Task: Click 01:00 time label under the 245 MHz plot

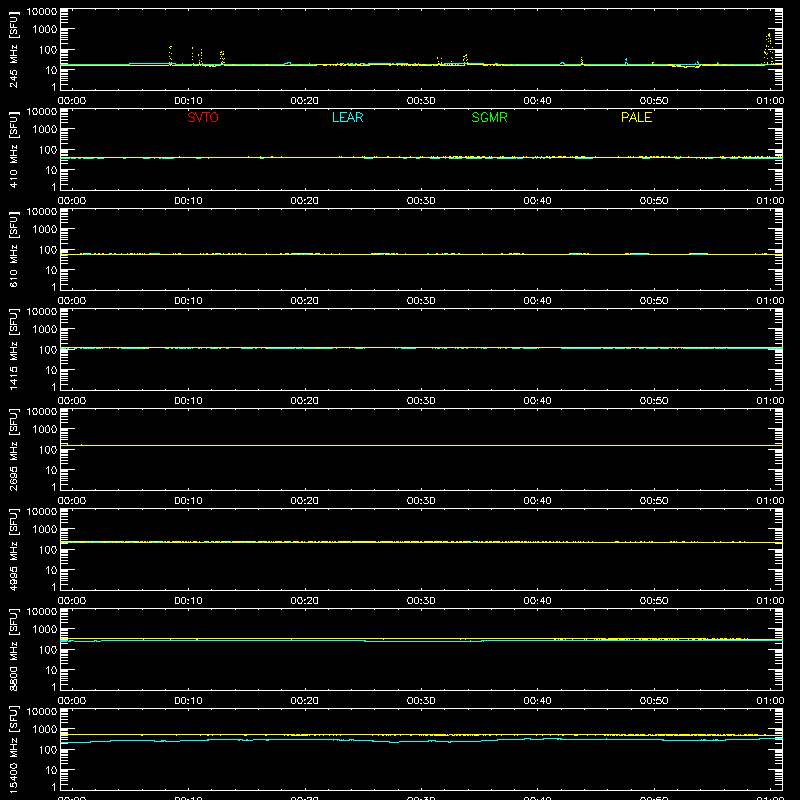Action: [x=770, y=101]
